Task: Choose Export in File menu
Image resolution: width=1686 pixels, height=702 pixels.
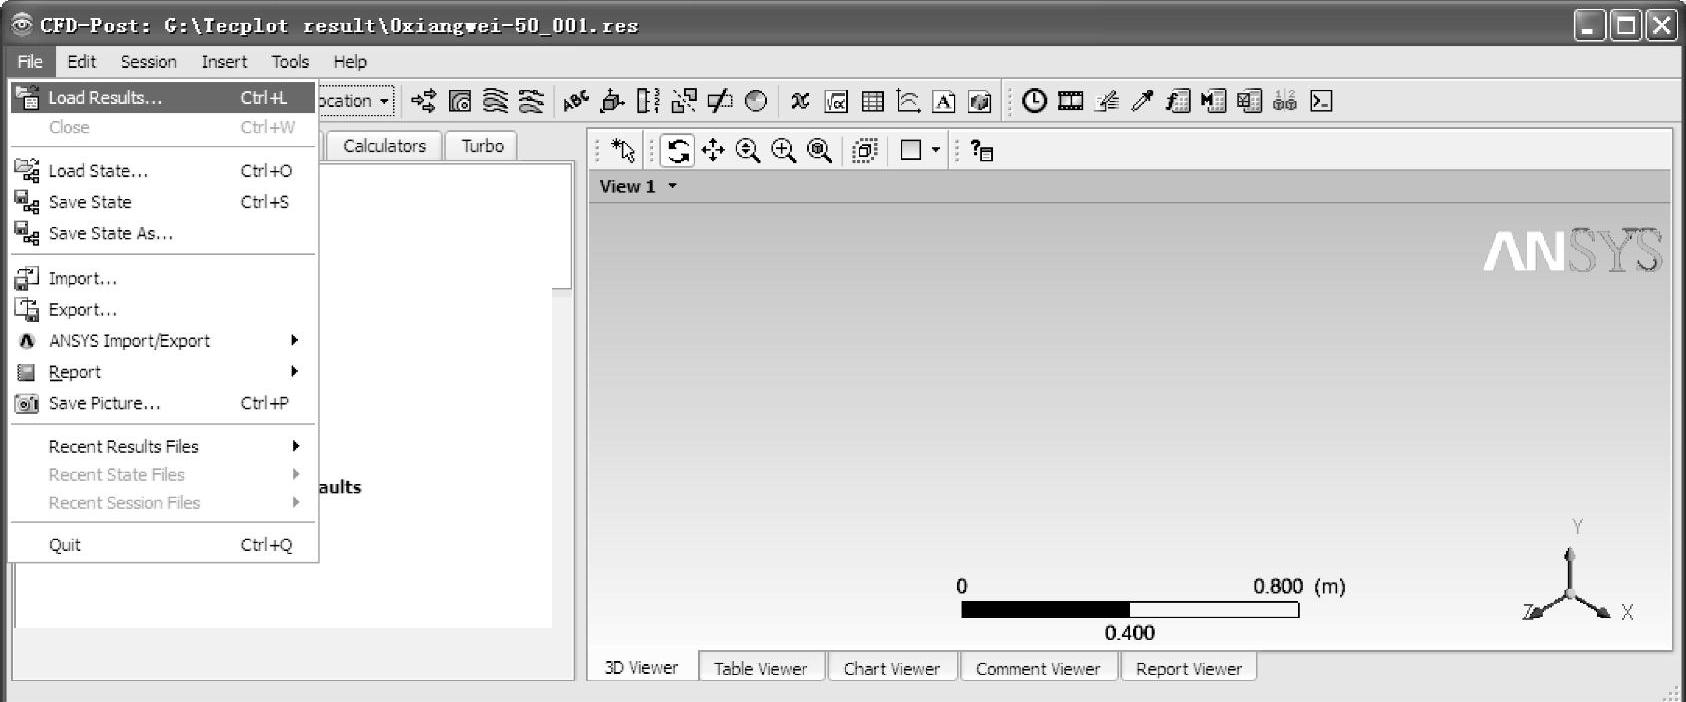Action: pos(164,310)
